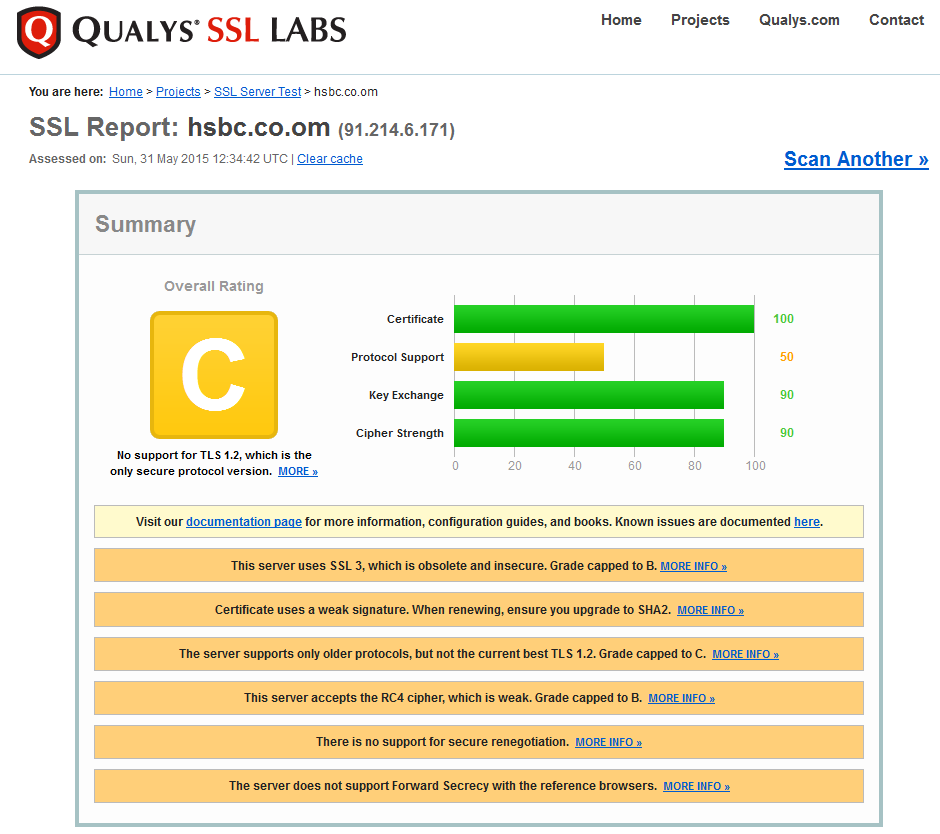Open the Contact menu item

pyautogui.click(x=896, y=20)
